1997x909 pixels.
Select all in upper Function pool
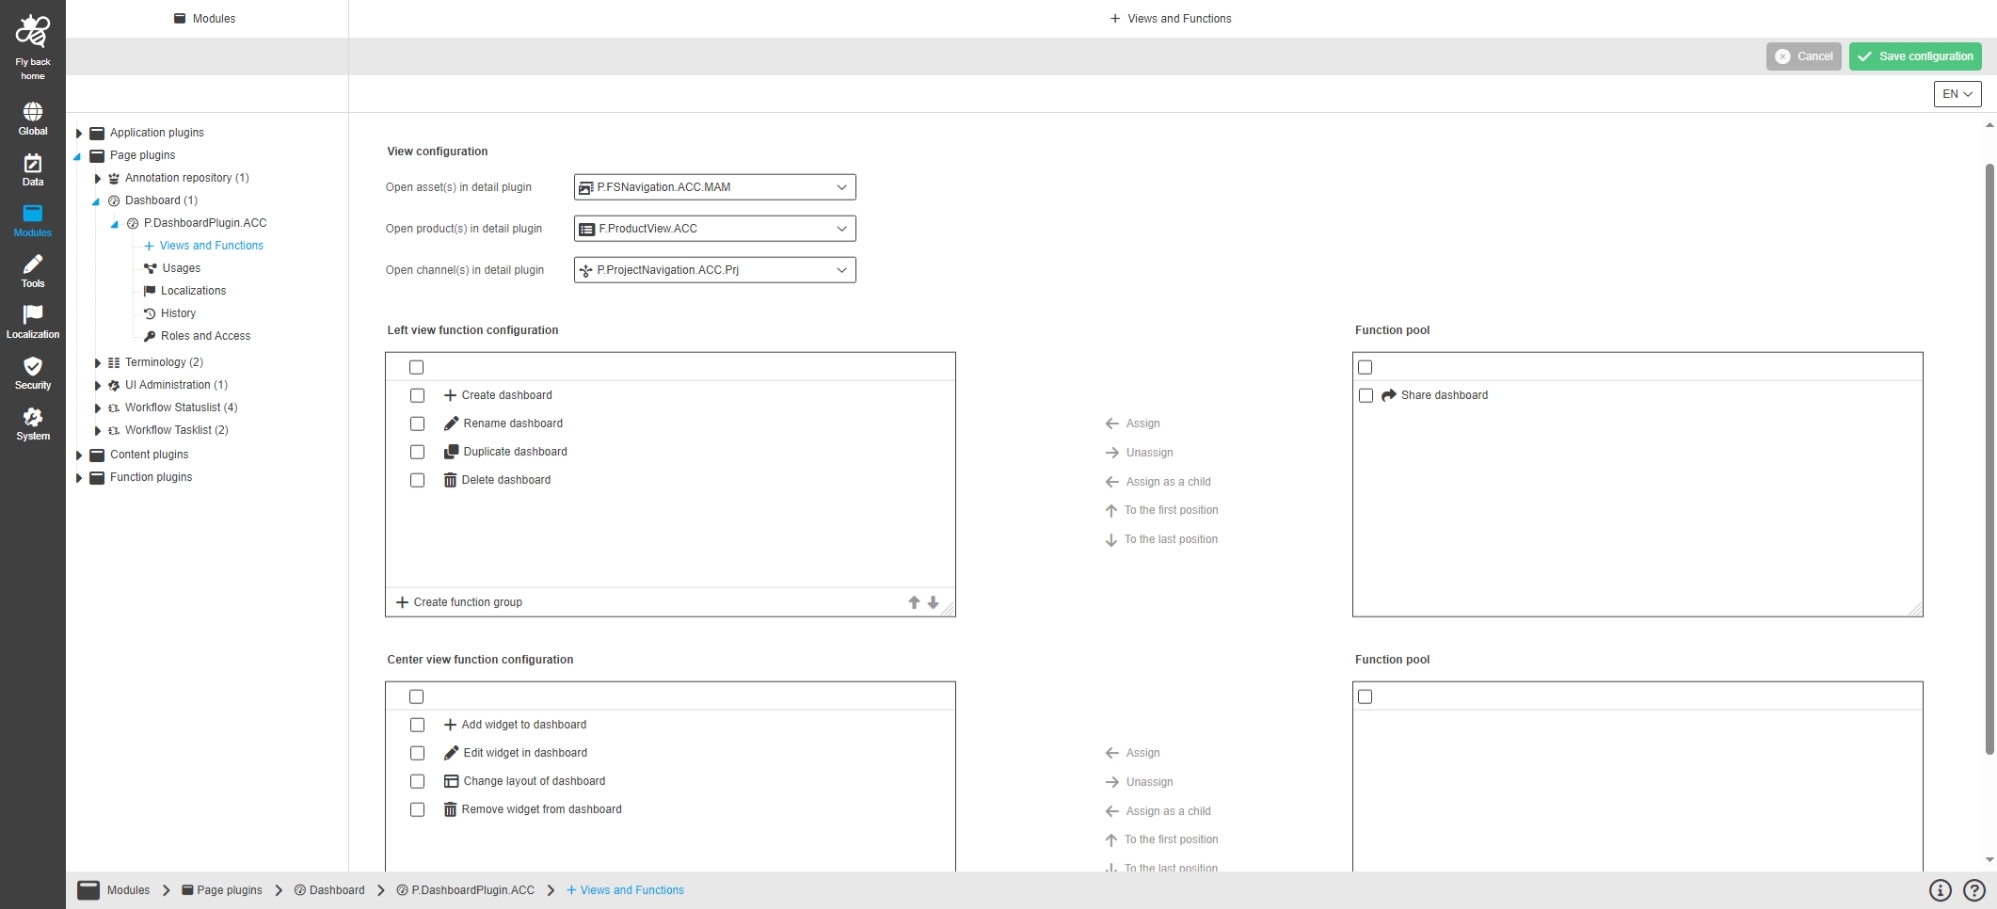[1365, 367]
